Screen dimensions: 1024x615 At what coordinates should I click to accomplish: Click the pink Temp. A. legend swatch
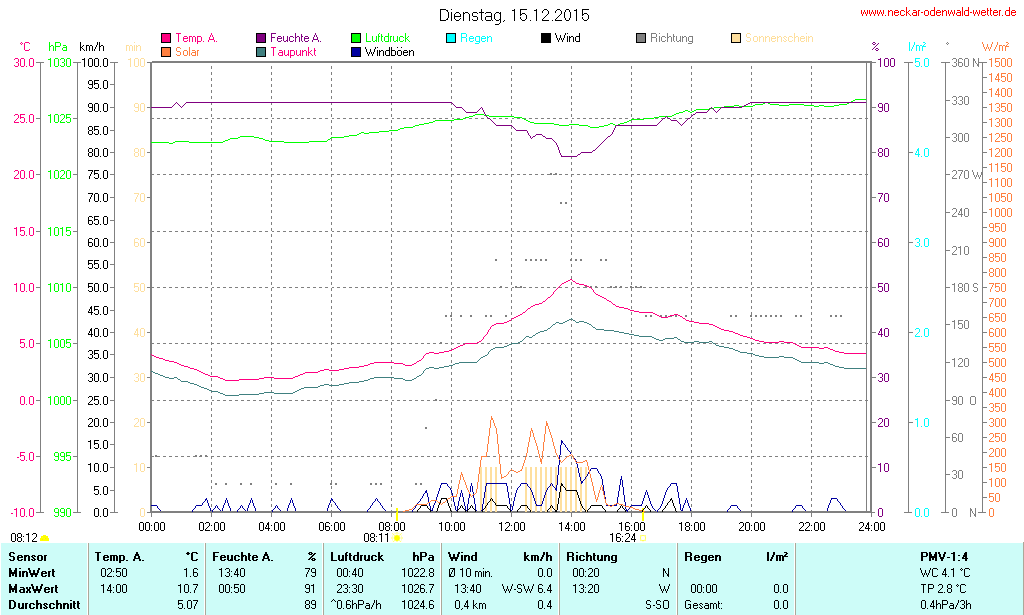point(166,39)
